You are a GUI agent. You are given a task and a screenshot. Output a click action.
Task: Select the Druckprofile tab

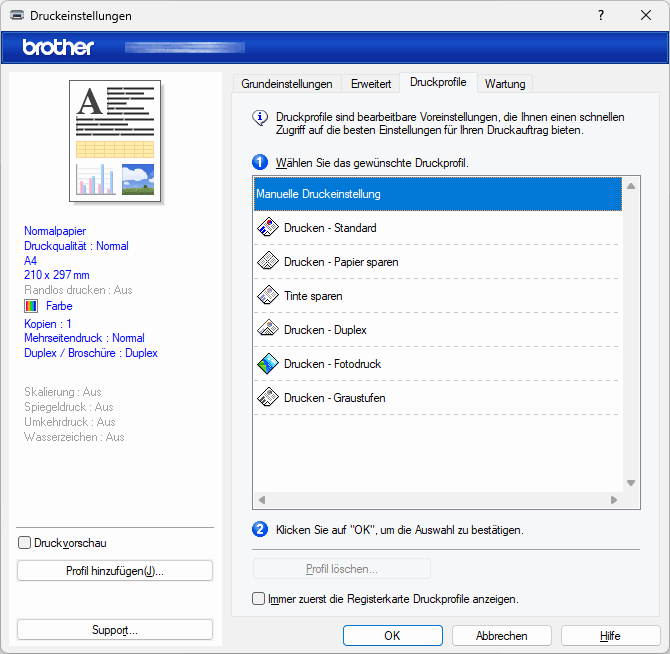[x=438, y=82]
